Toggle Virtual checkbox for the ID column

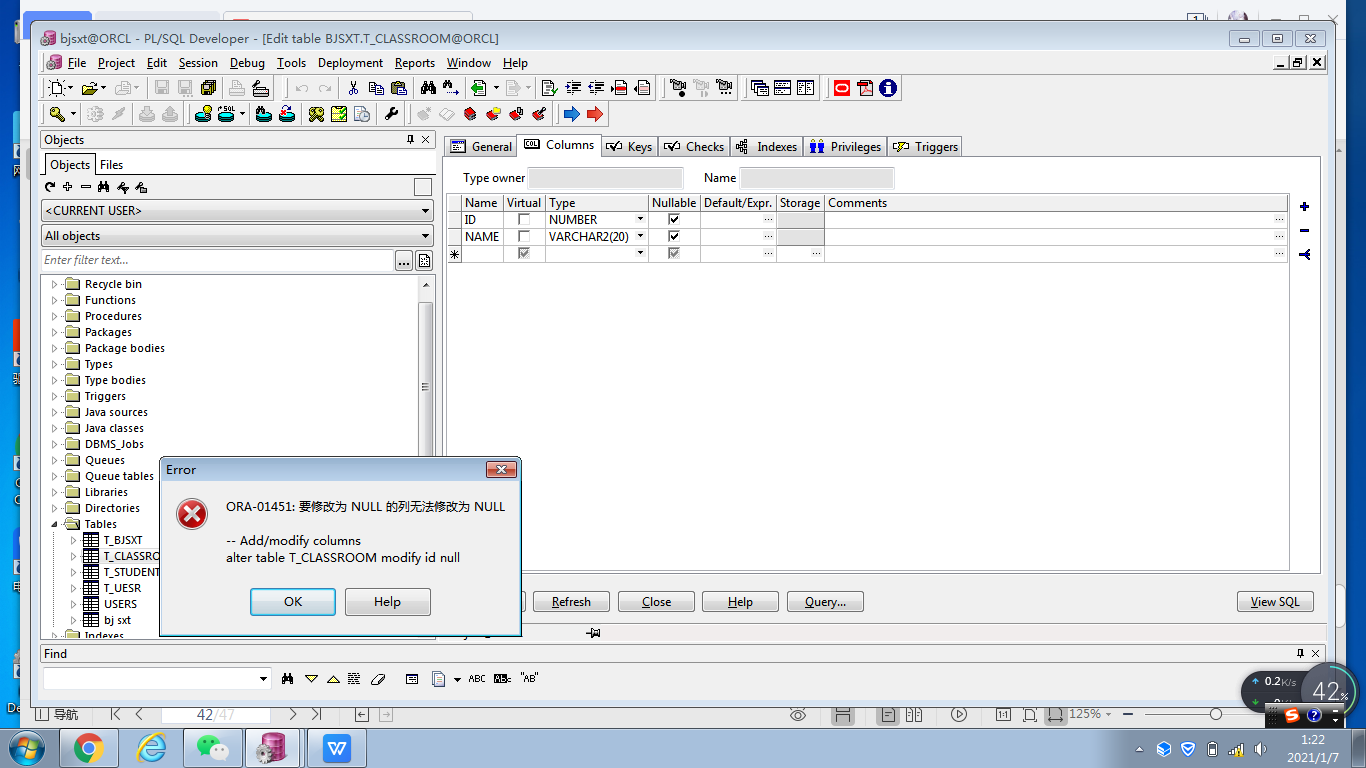pyautogui.click(x=524, y=220)
